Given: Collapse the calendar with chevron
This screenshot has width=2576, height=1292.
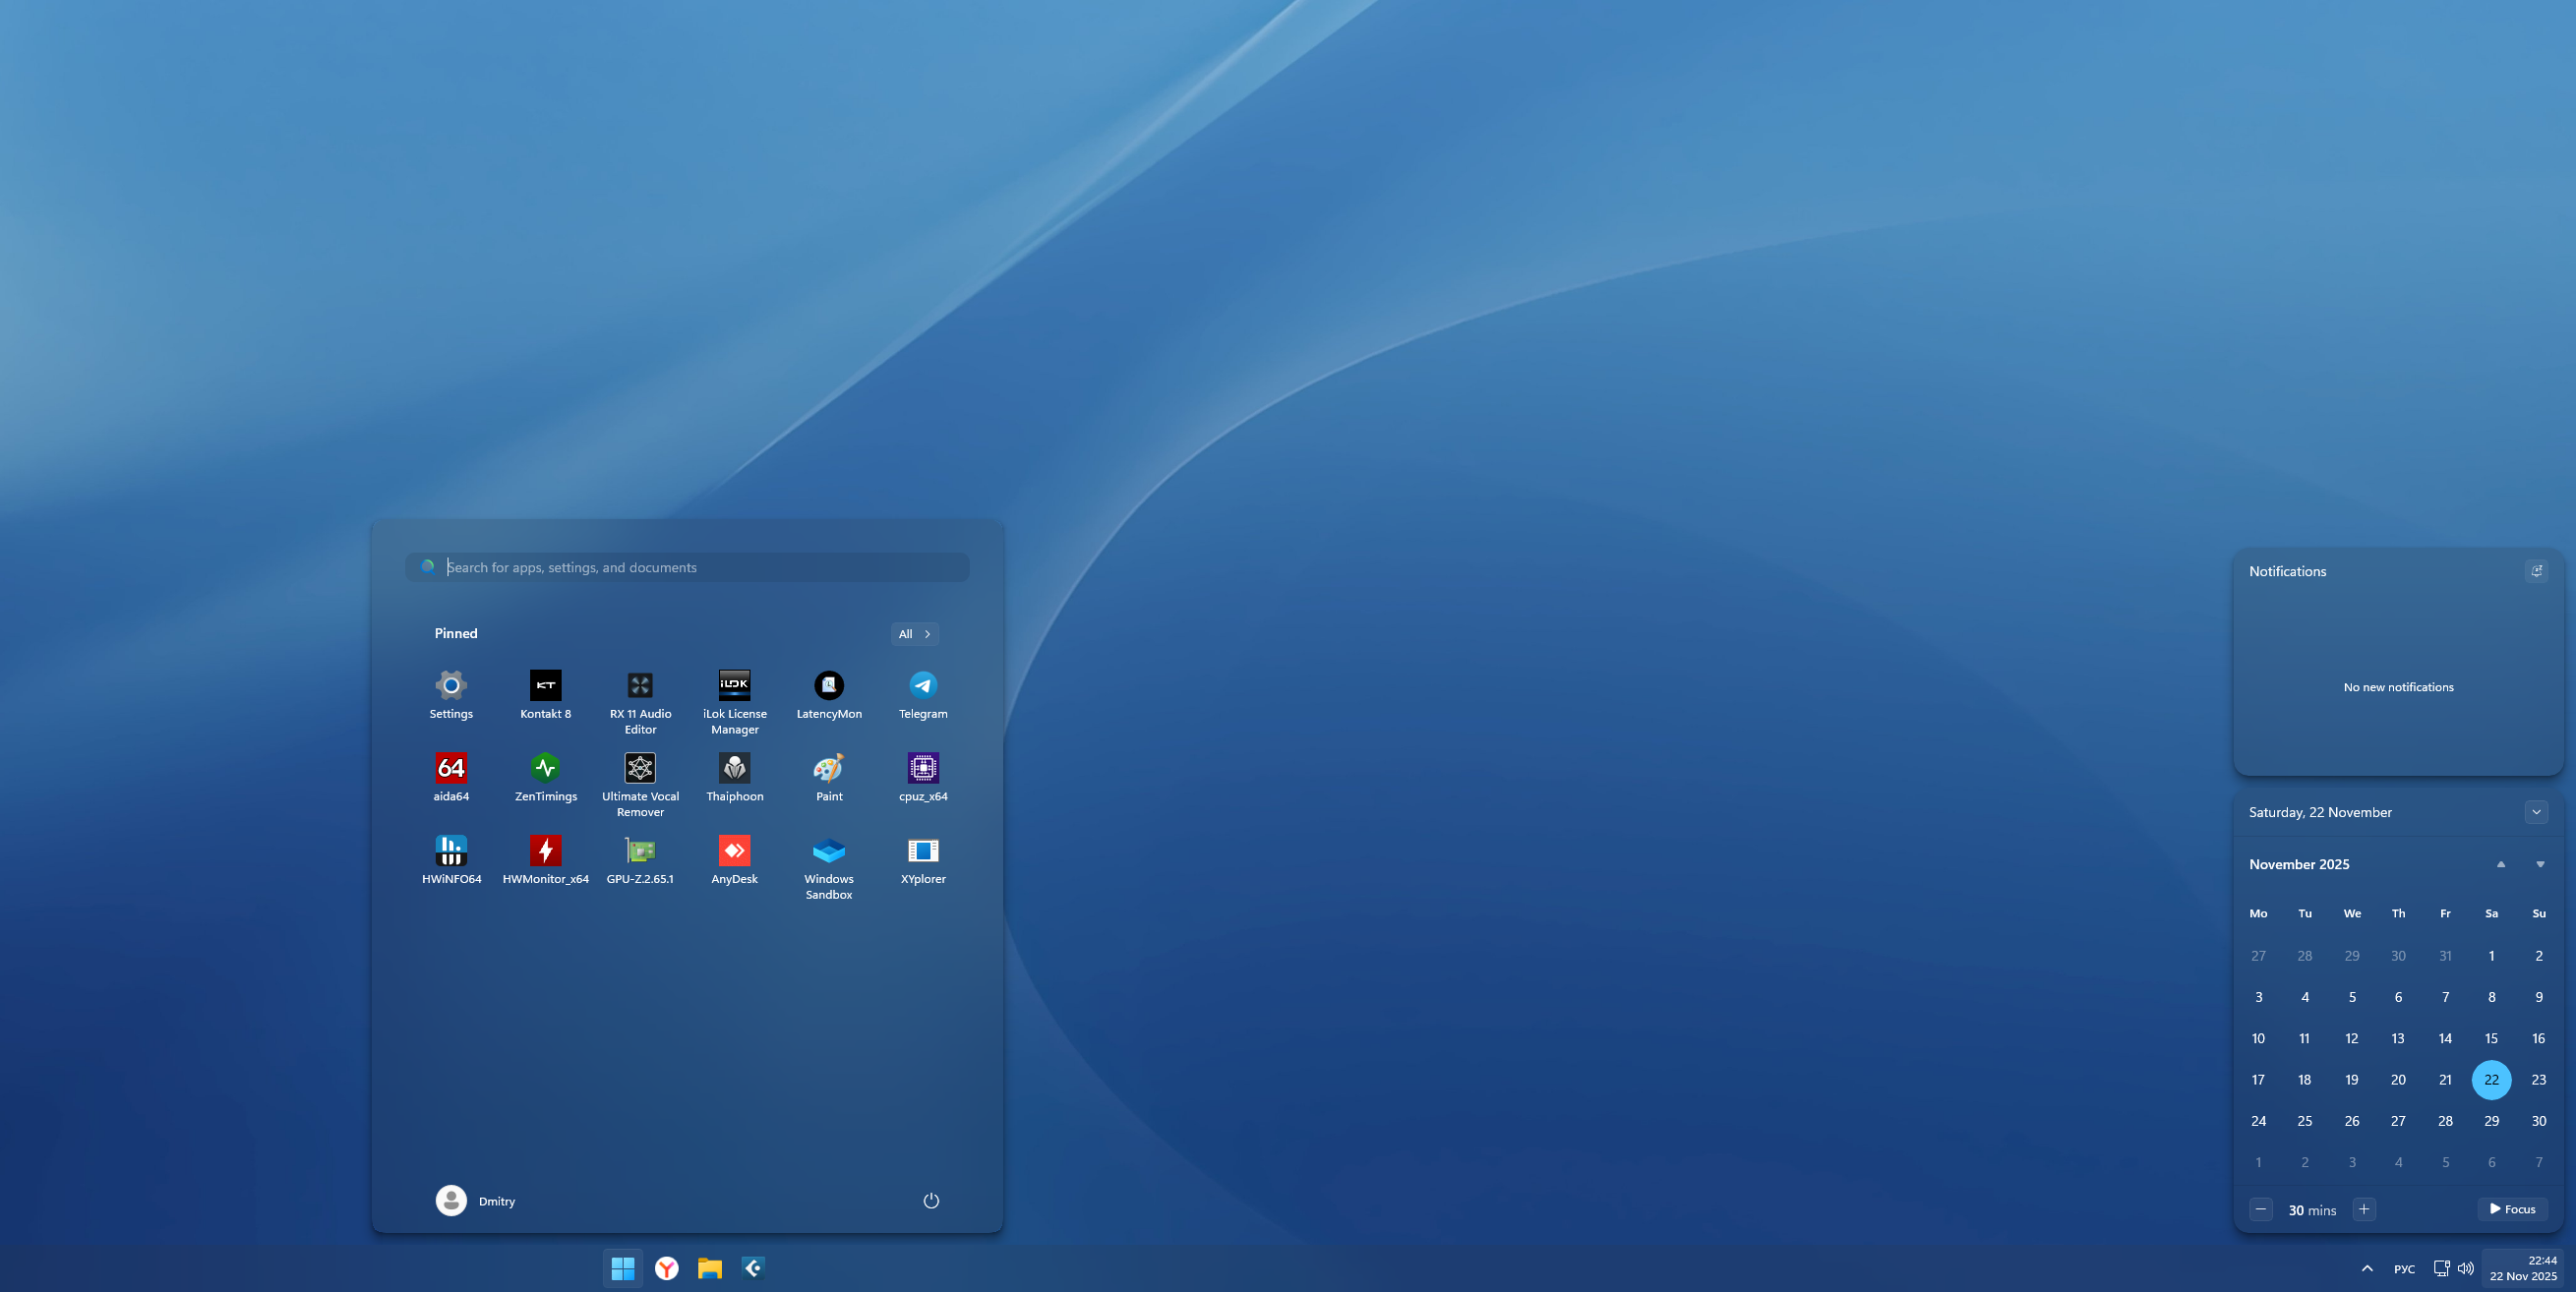Looking at the screenshot, I should pyautogui.click(x=2536, y=812).
